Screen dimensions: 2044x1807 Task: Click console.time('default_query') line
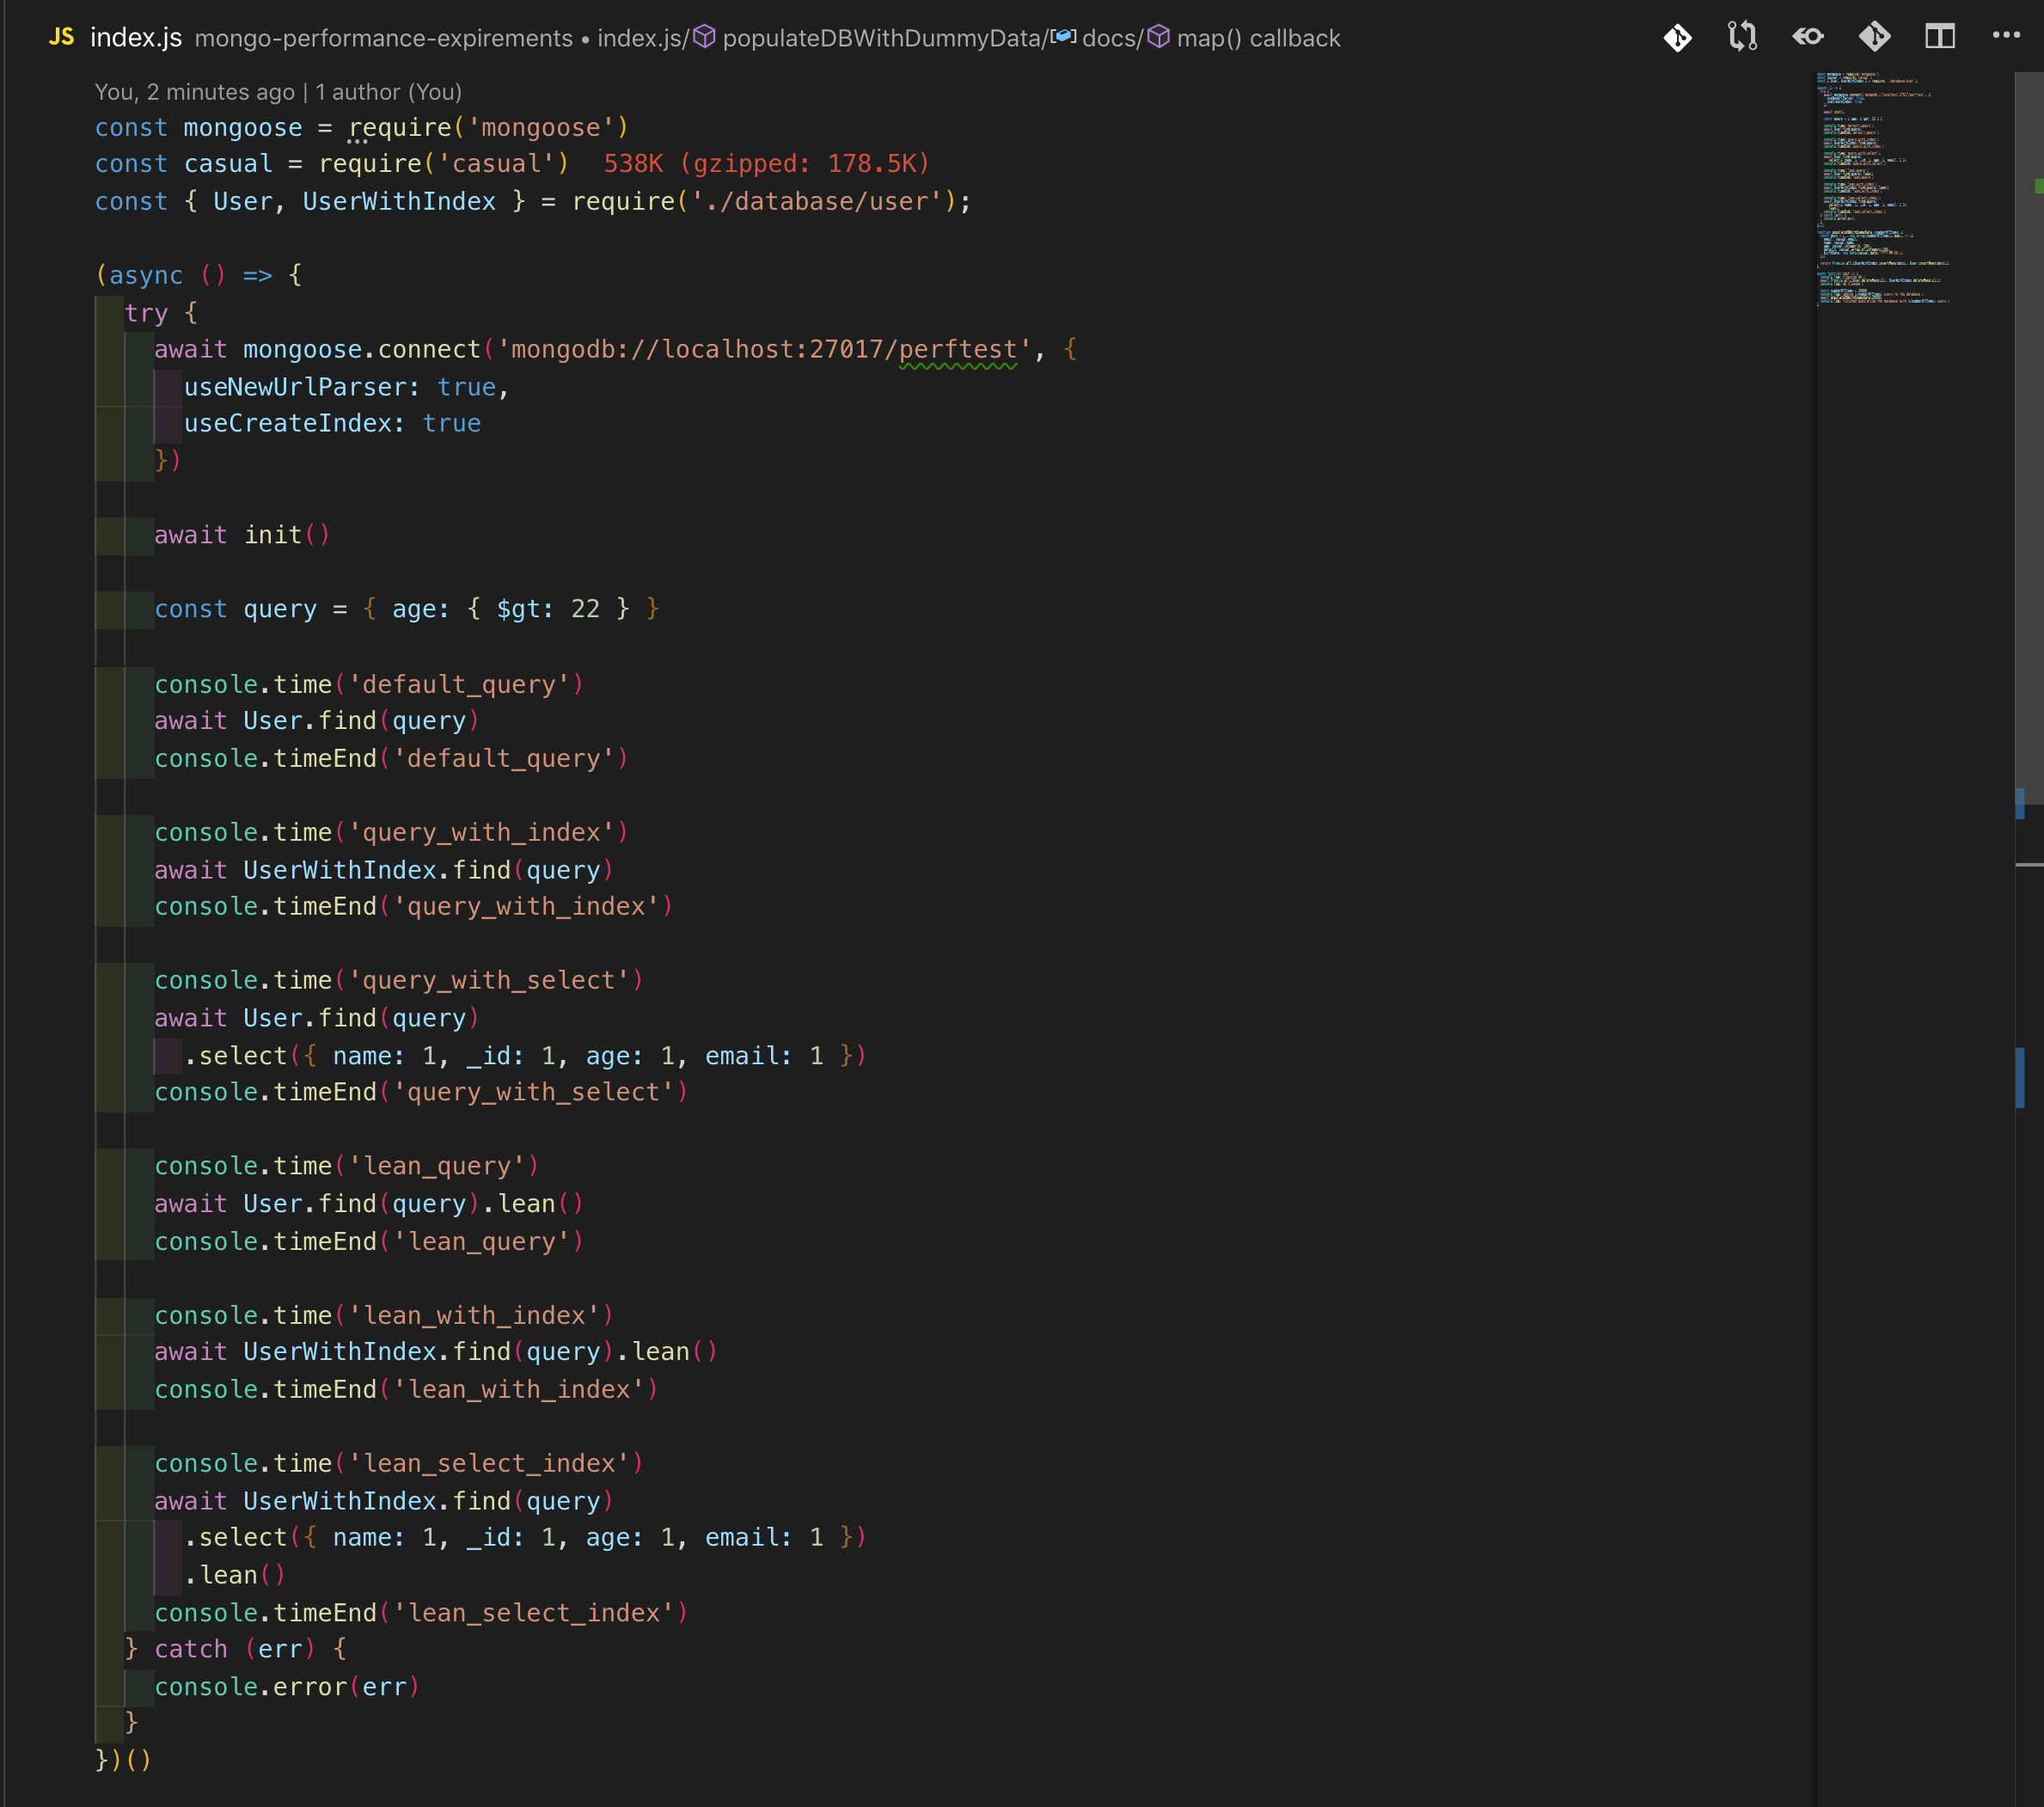click(x=369, y=684)
